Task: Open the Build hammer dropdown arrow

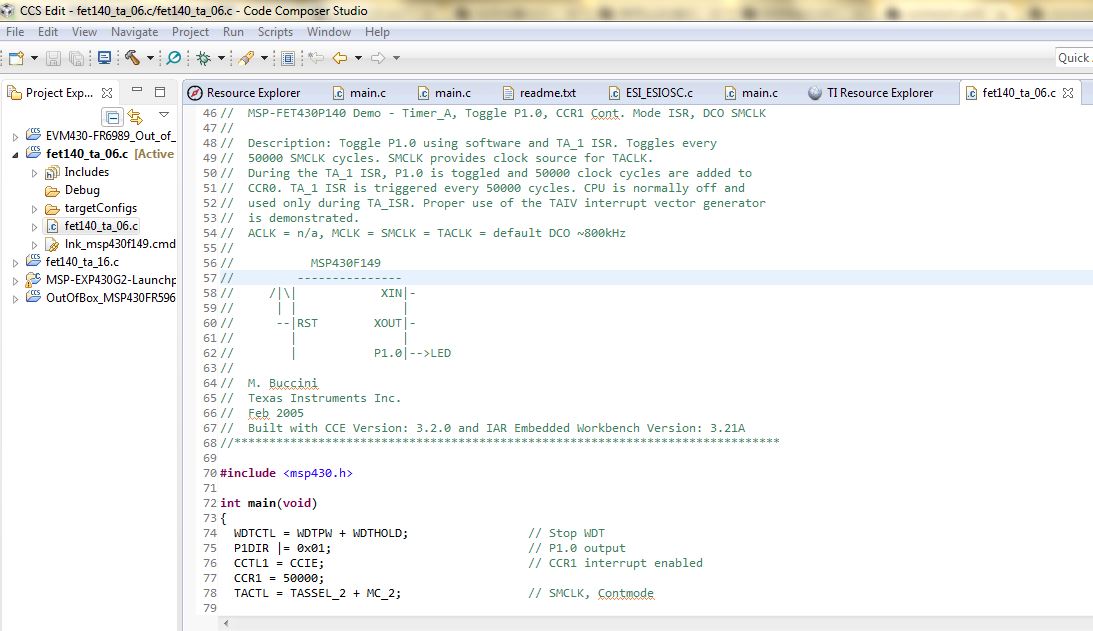Action: [x=149, y=59]
